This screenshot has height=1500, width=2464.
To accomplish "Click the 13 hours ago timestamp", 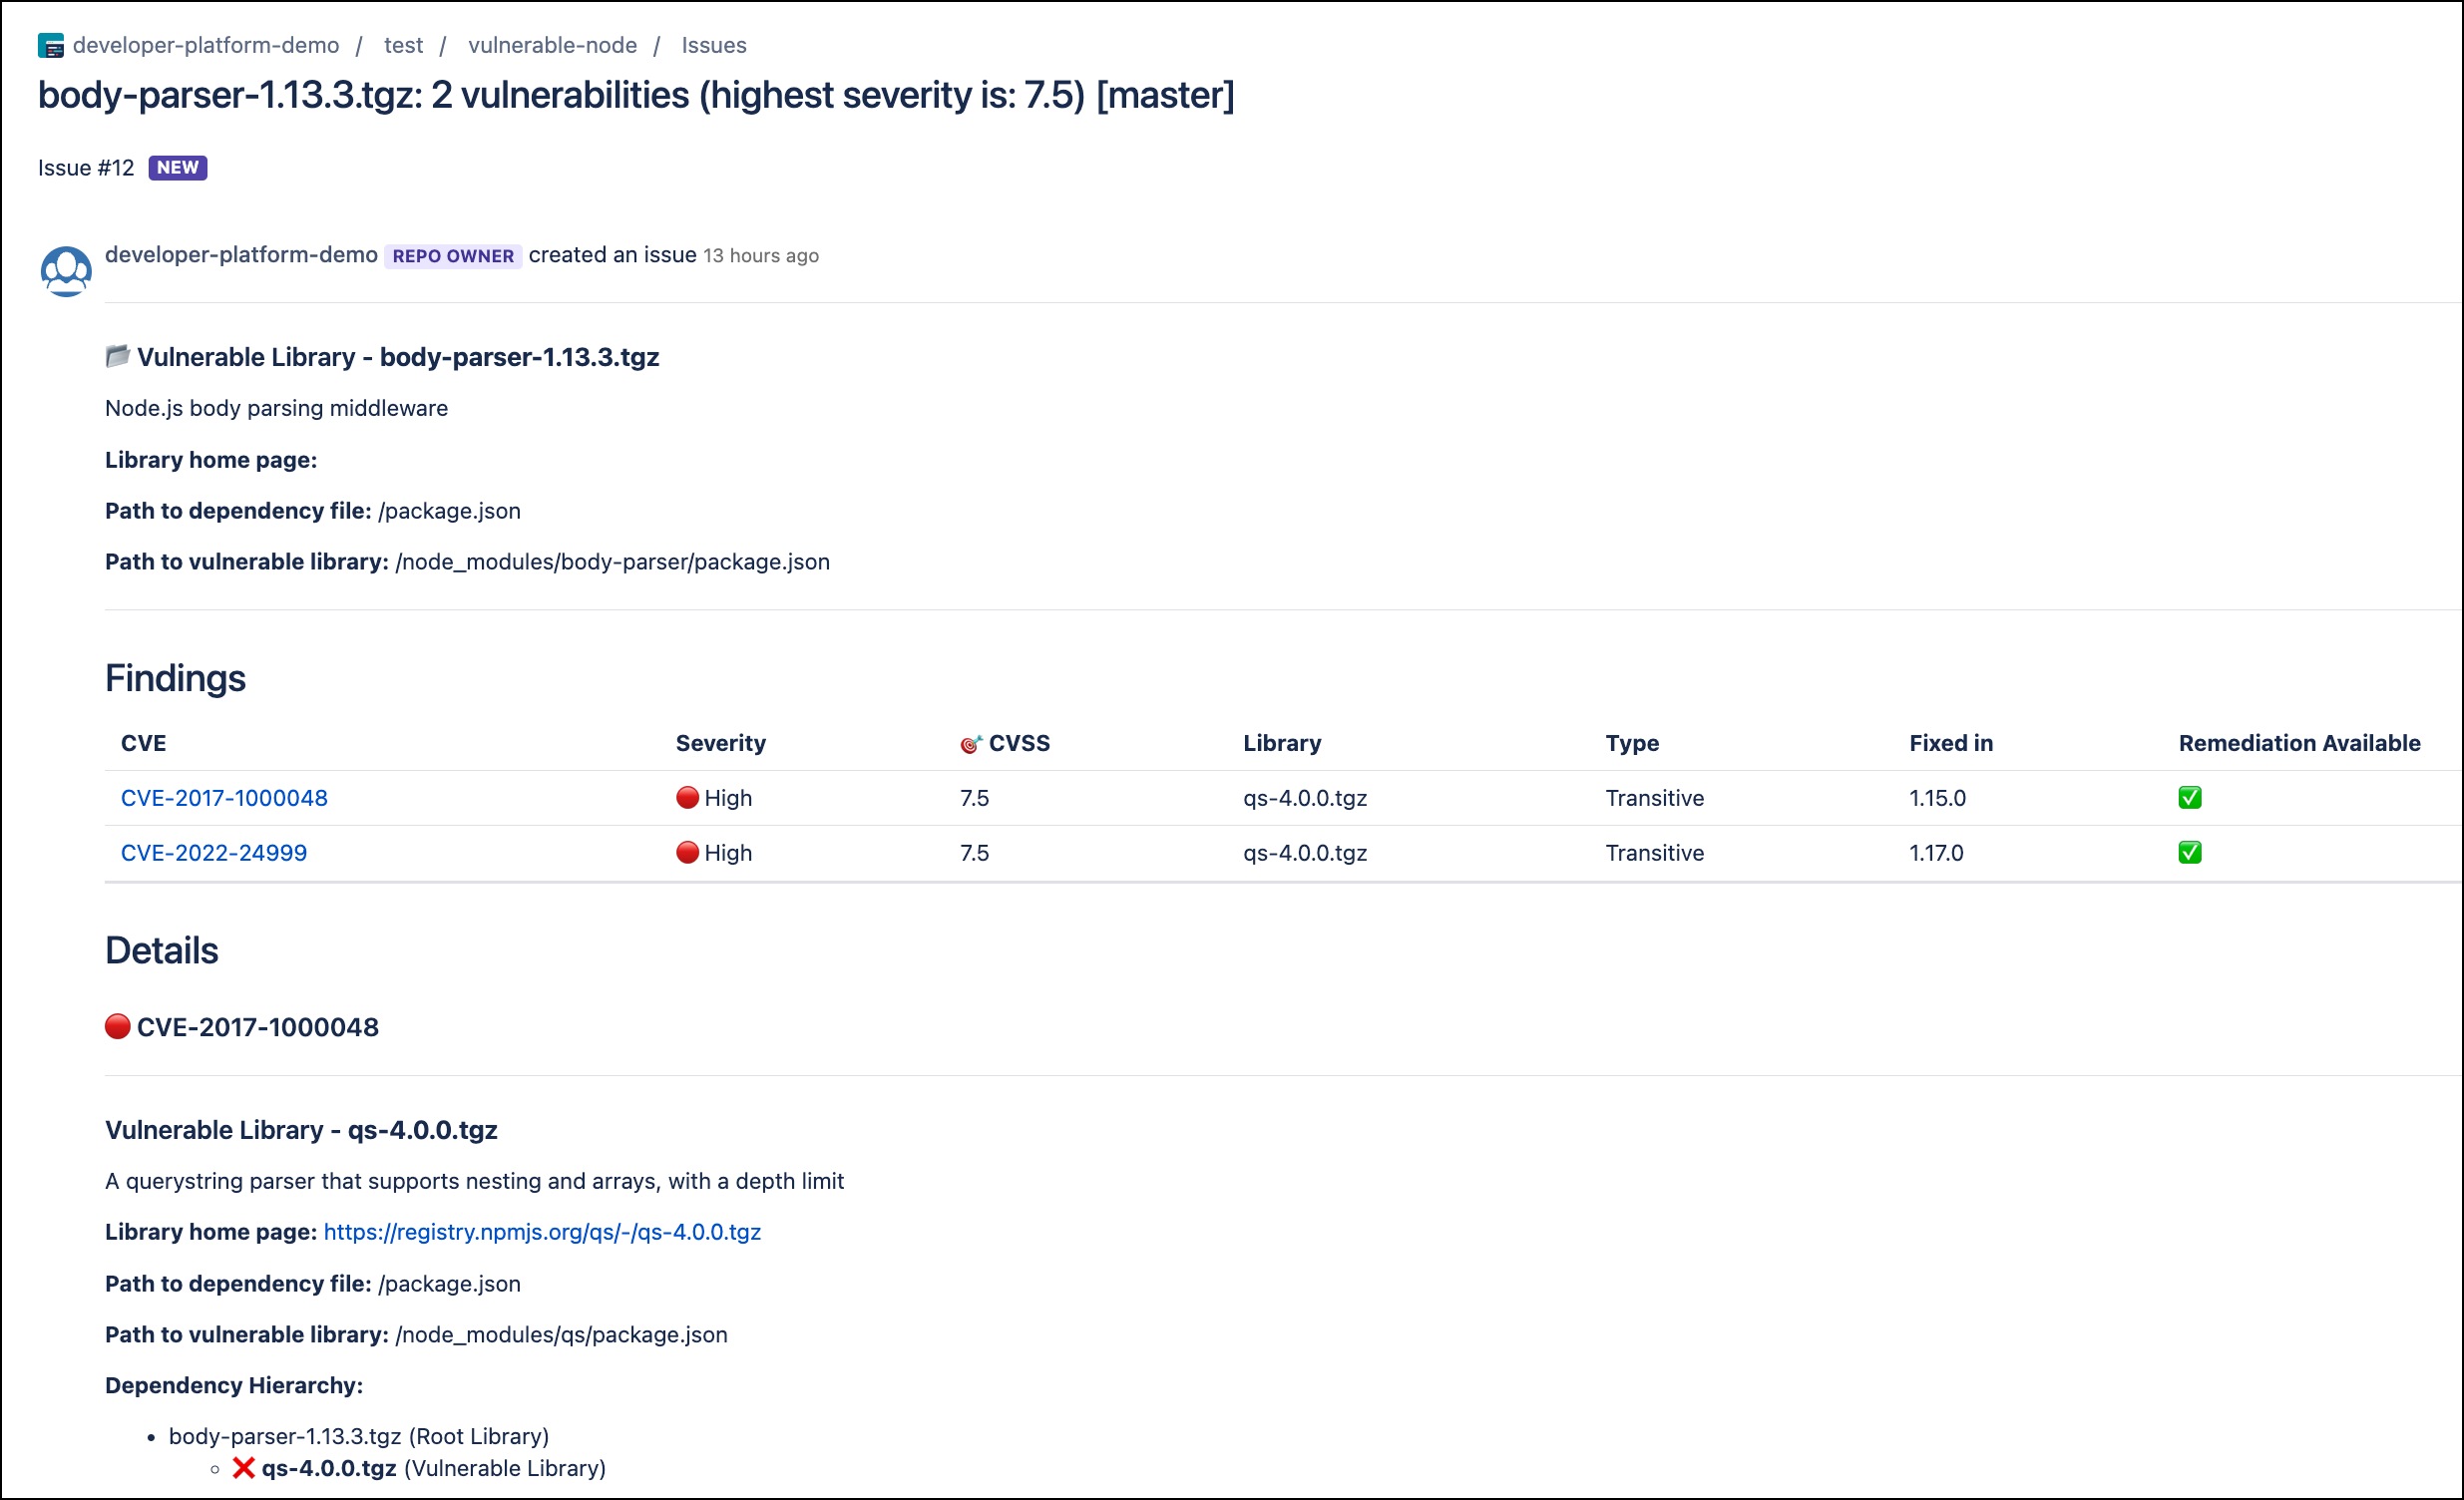I will (x=761, y=256).
